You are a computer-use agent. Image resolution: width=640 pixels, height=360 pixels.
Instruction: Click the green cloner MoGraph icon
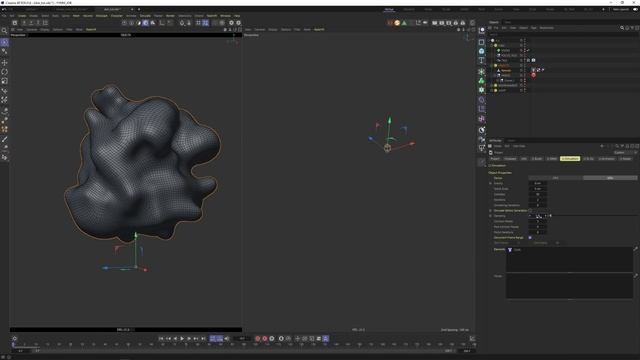[x=482, y=71]
